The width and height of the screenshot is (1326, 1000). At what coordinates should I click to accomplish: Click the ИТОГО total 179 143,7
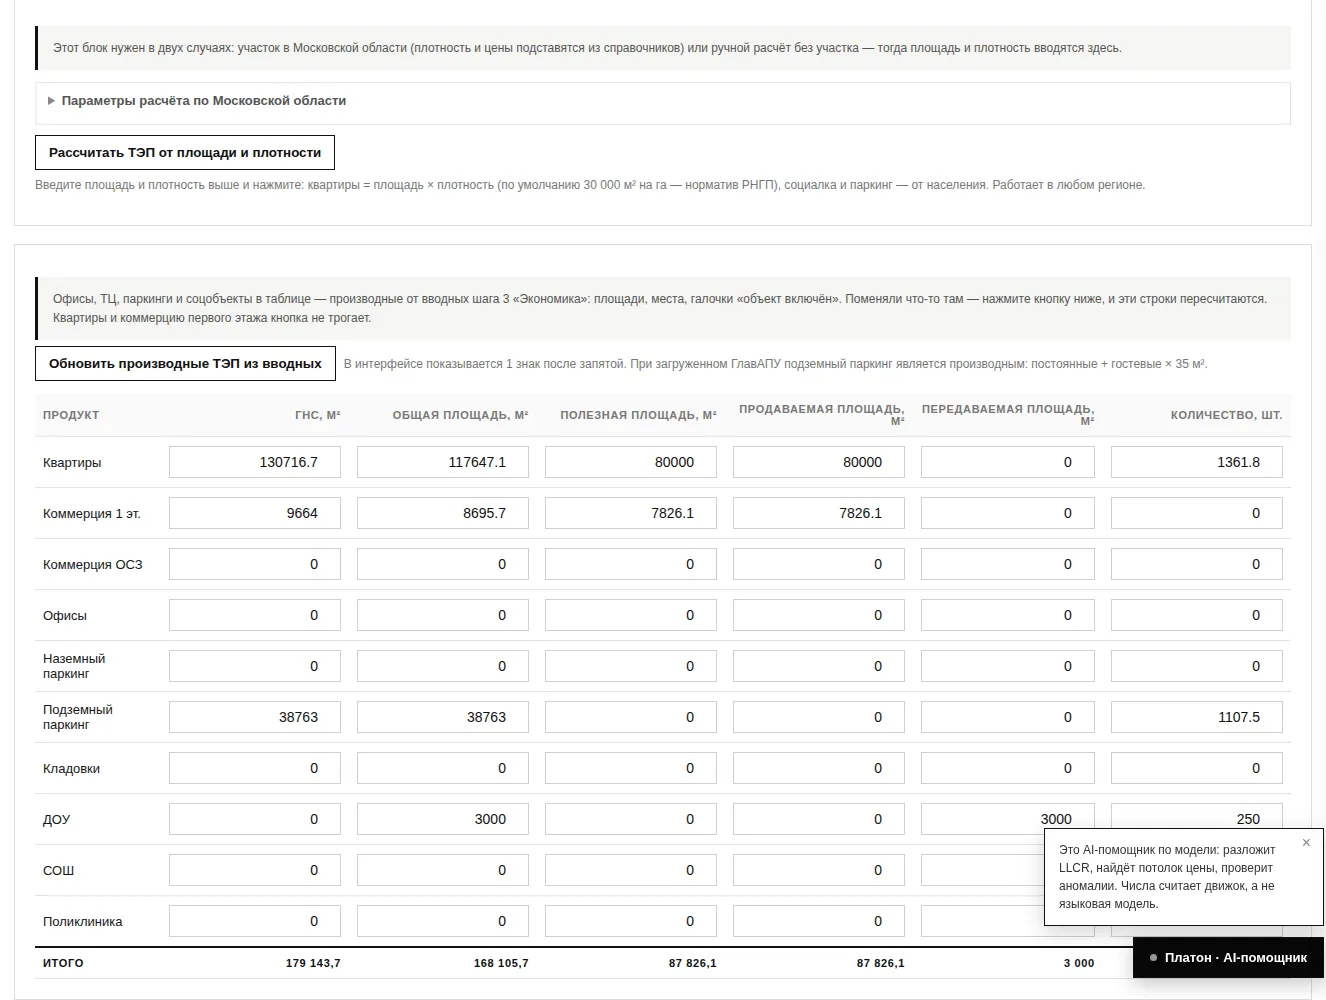[x=313, y=963]
